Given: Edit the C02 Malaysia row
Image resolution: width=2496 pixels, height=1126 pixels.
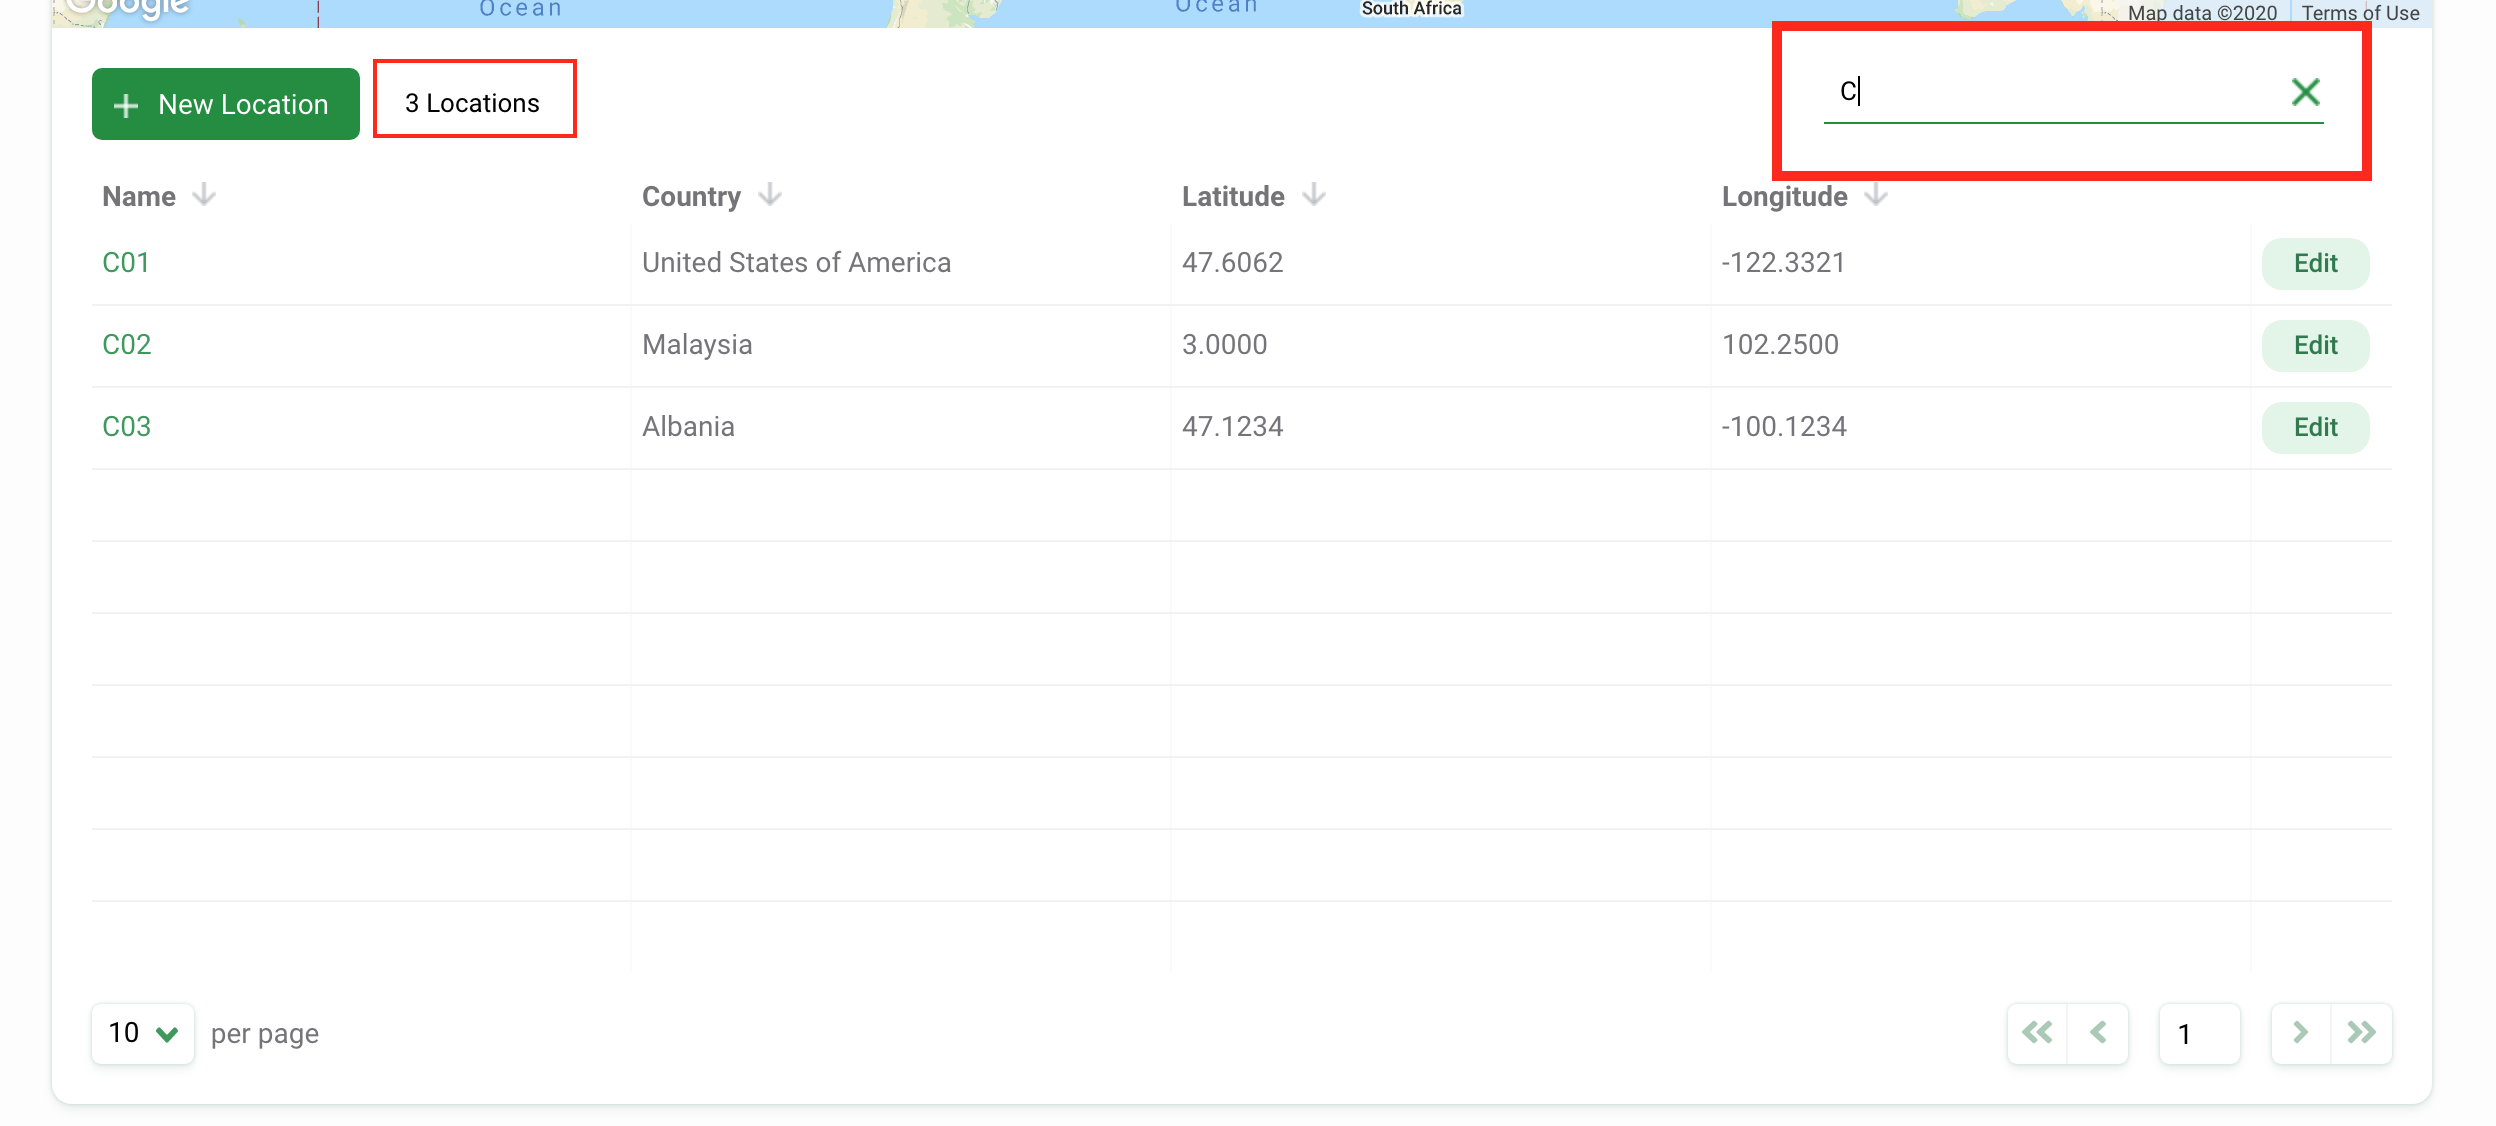Looking at the screenshot, I should coord(2316,345).
